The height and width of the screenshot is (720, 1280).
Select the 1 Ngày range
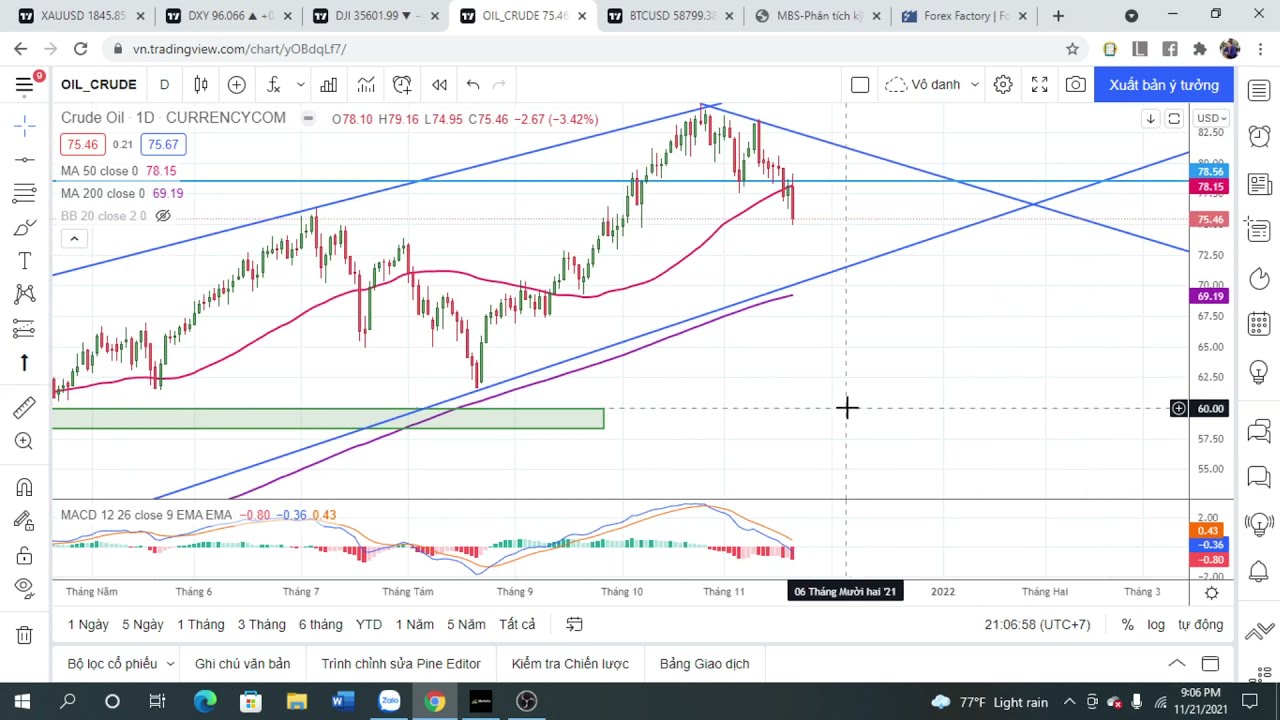click(x=88, y=624)
